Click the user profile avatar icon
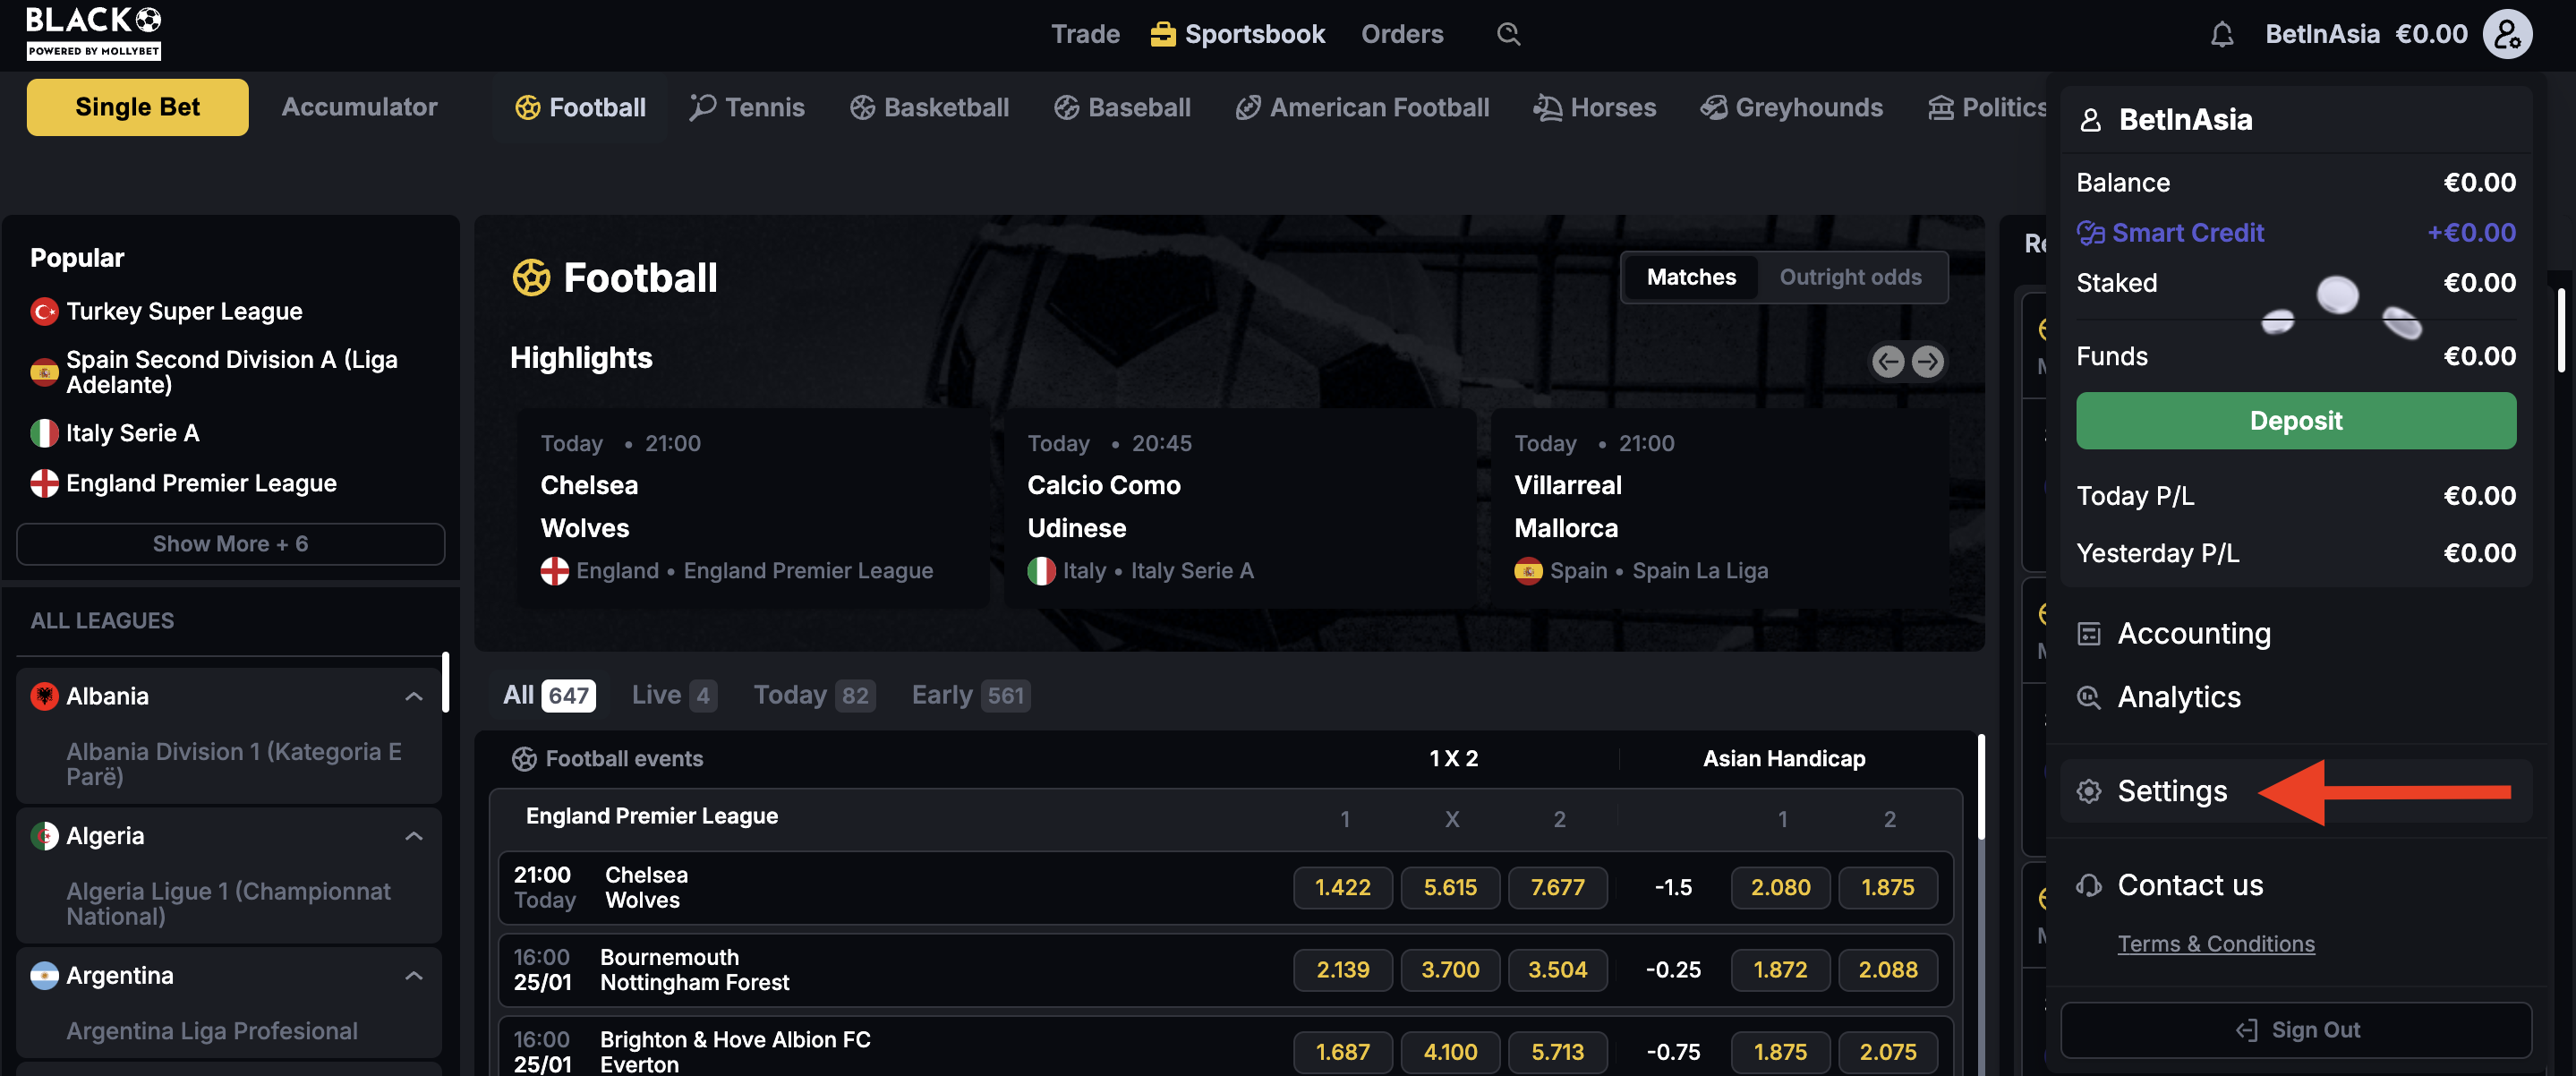The height and width of the screenshot is (1076, 2576). click(2506, 35)
